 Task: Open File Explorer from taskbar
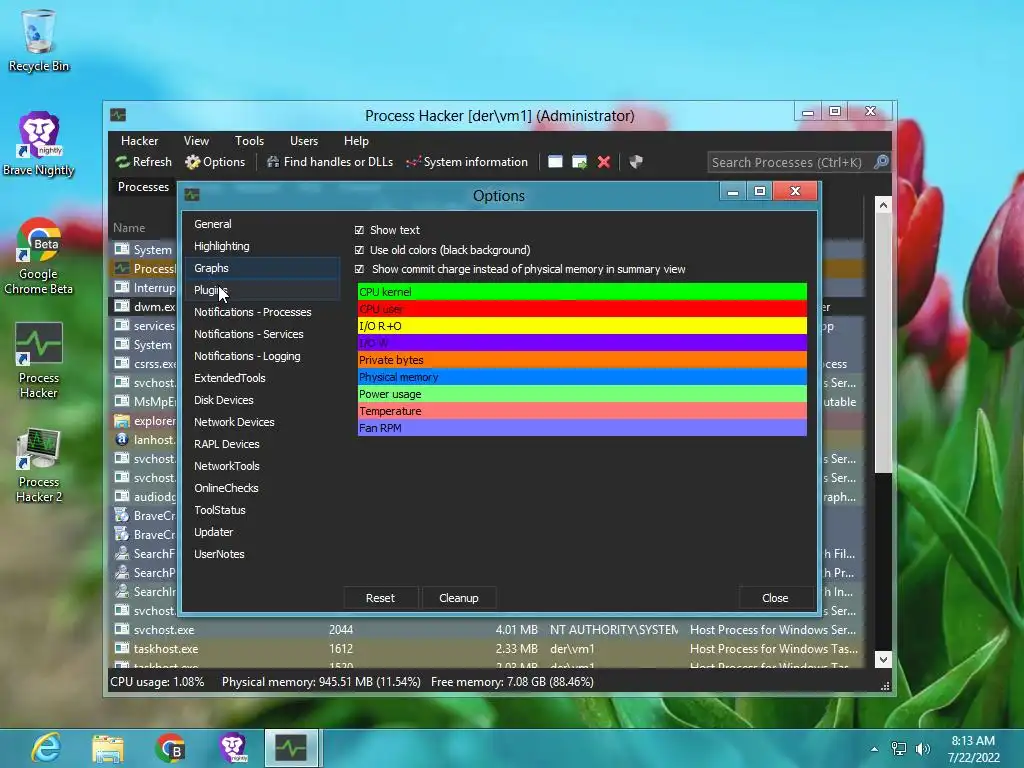pos(108,748)
